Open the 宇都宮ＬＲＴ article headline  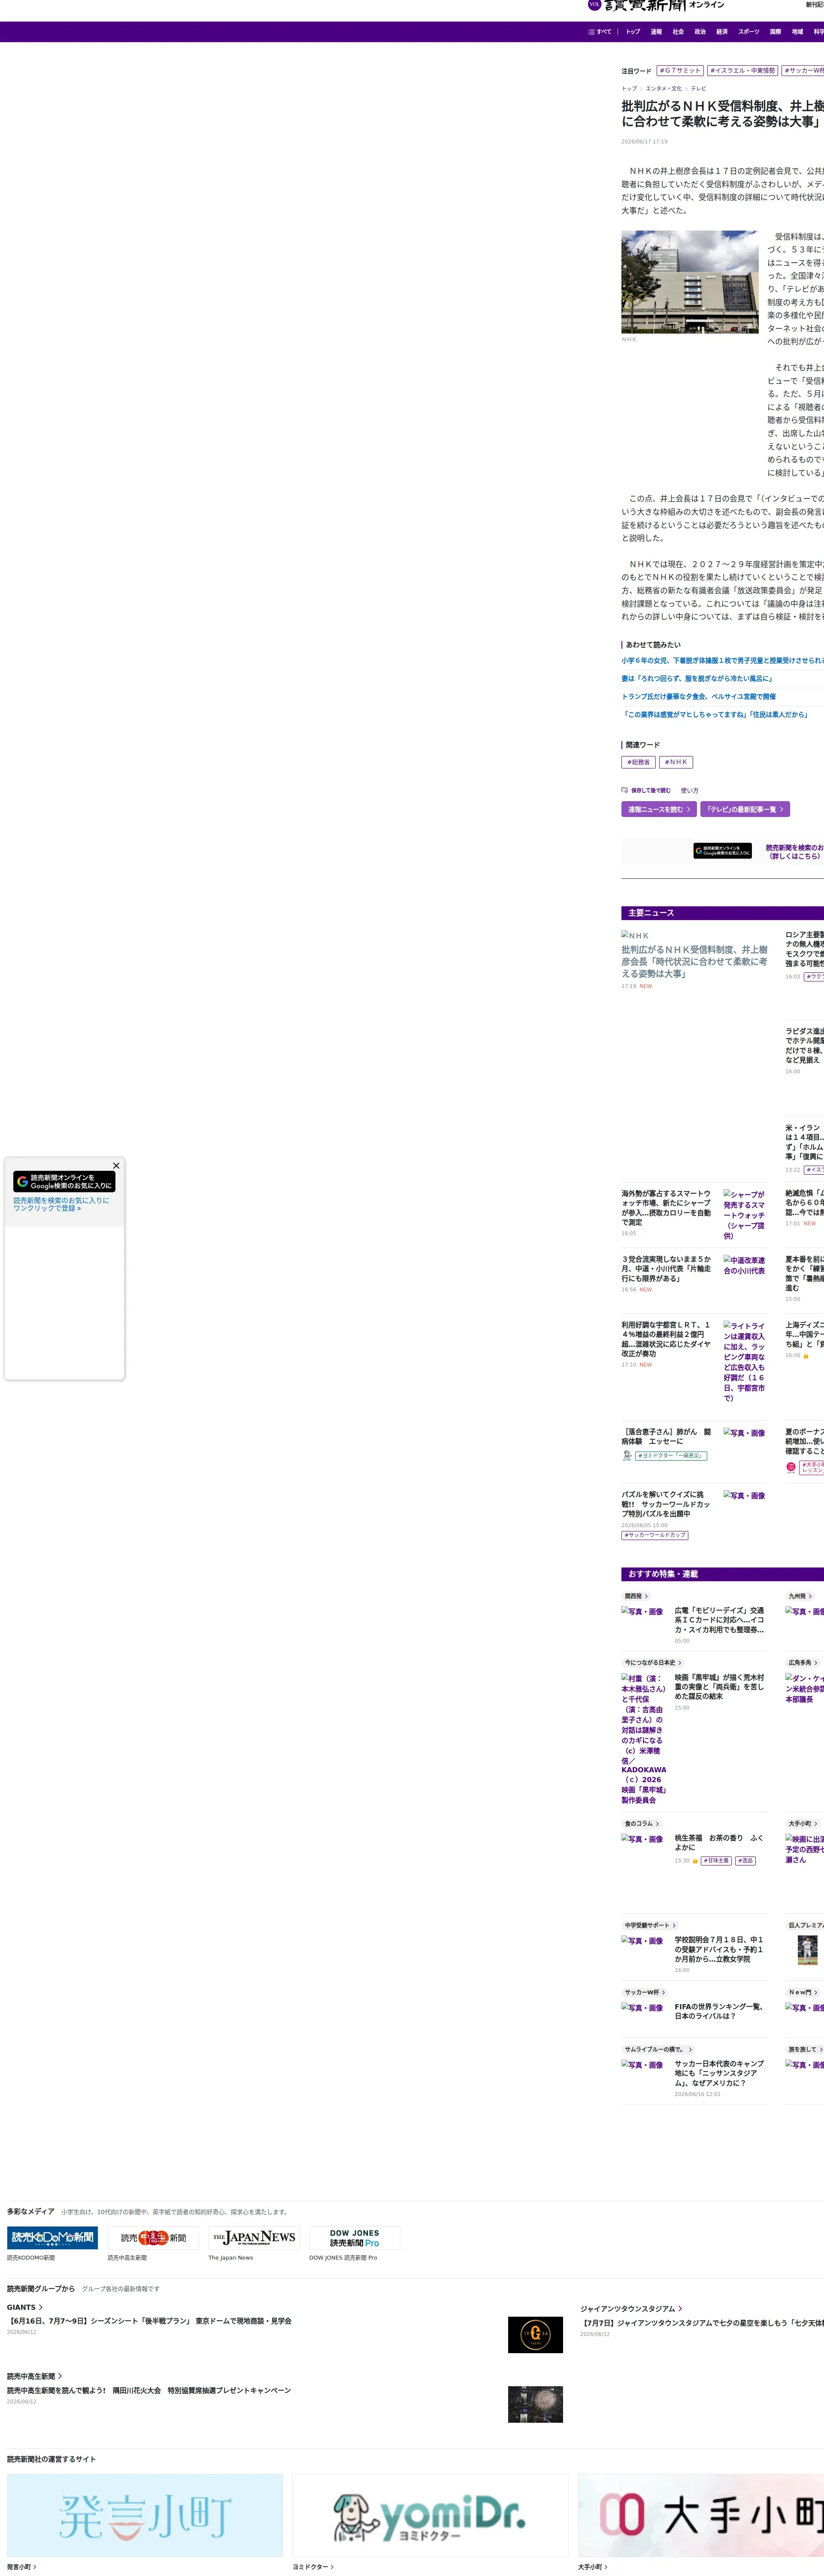(666, 1339)
